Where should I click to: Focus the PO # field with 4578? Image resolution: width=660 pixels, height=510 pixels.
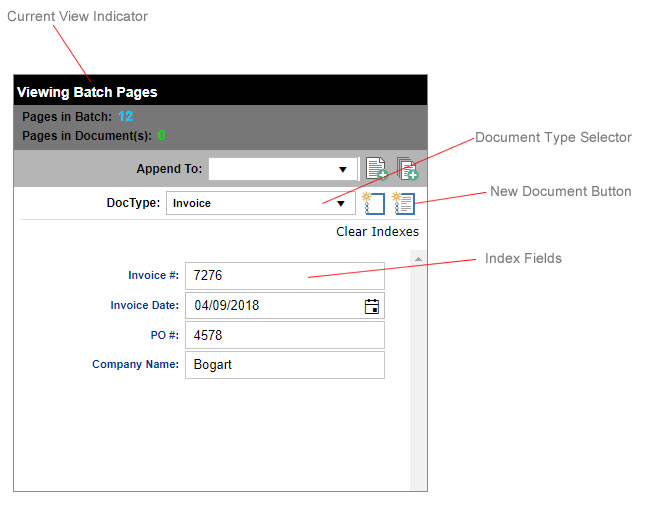click(284, 335)
